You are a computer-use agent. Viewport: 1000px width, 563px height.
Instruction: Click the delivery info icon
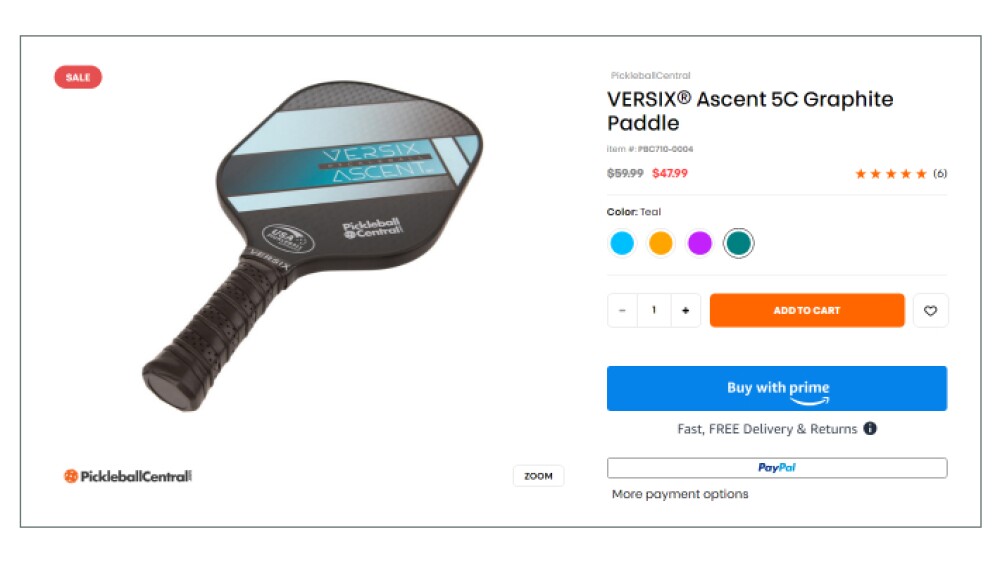coord(870,428)
